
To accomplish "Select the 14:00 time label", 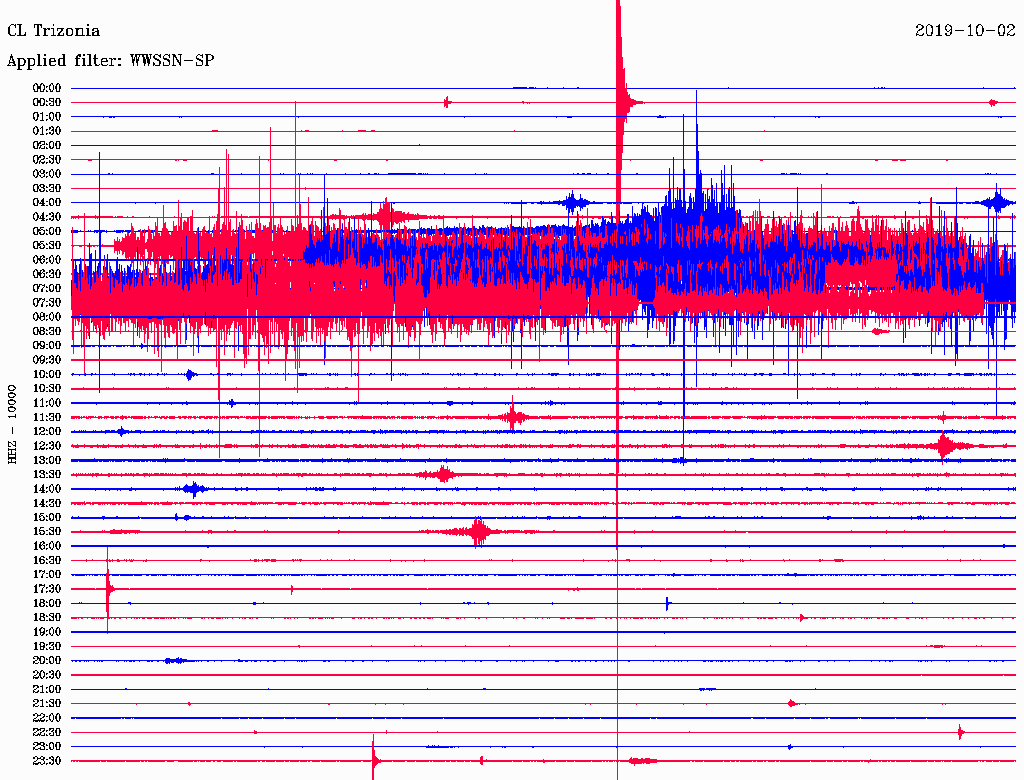I will 47,489.
